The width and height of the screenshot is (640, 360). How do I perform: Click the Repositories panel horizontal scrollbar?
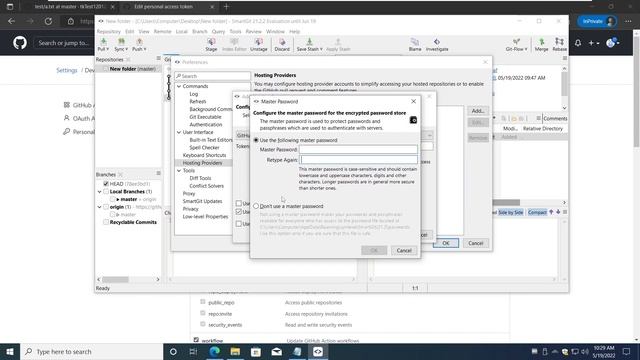click(x=116, y=279)
